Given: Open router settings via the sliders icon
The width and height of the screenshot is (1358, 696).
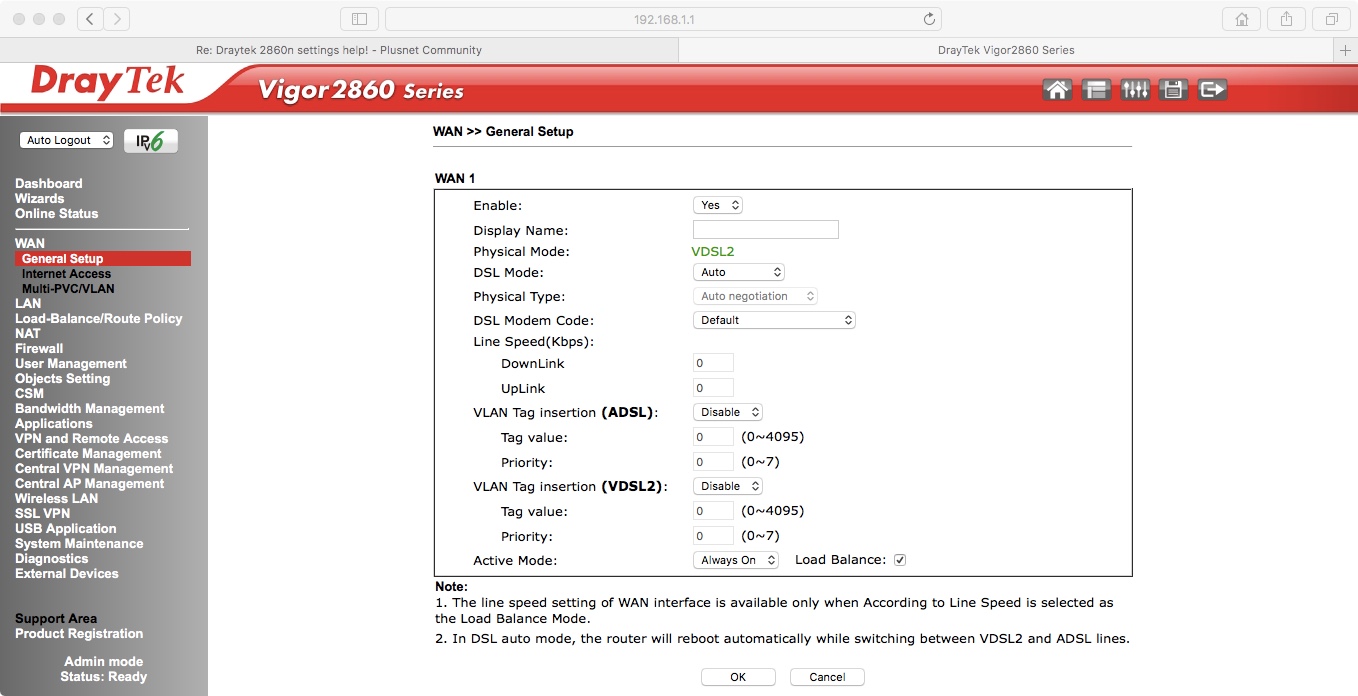Looking at the screenshot, I should click(x=1135, y=89).
